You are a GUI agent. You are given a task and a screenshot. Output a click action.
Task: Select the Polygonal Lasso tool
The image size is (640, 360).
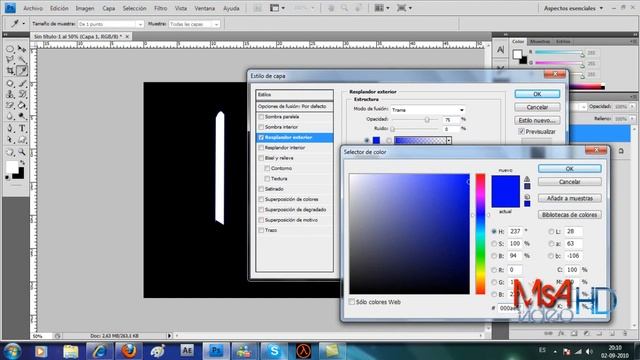[10, 60]
